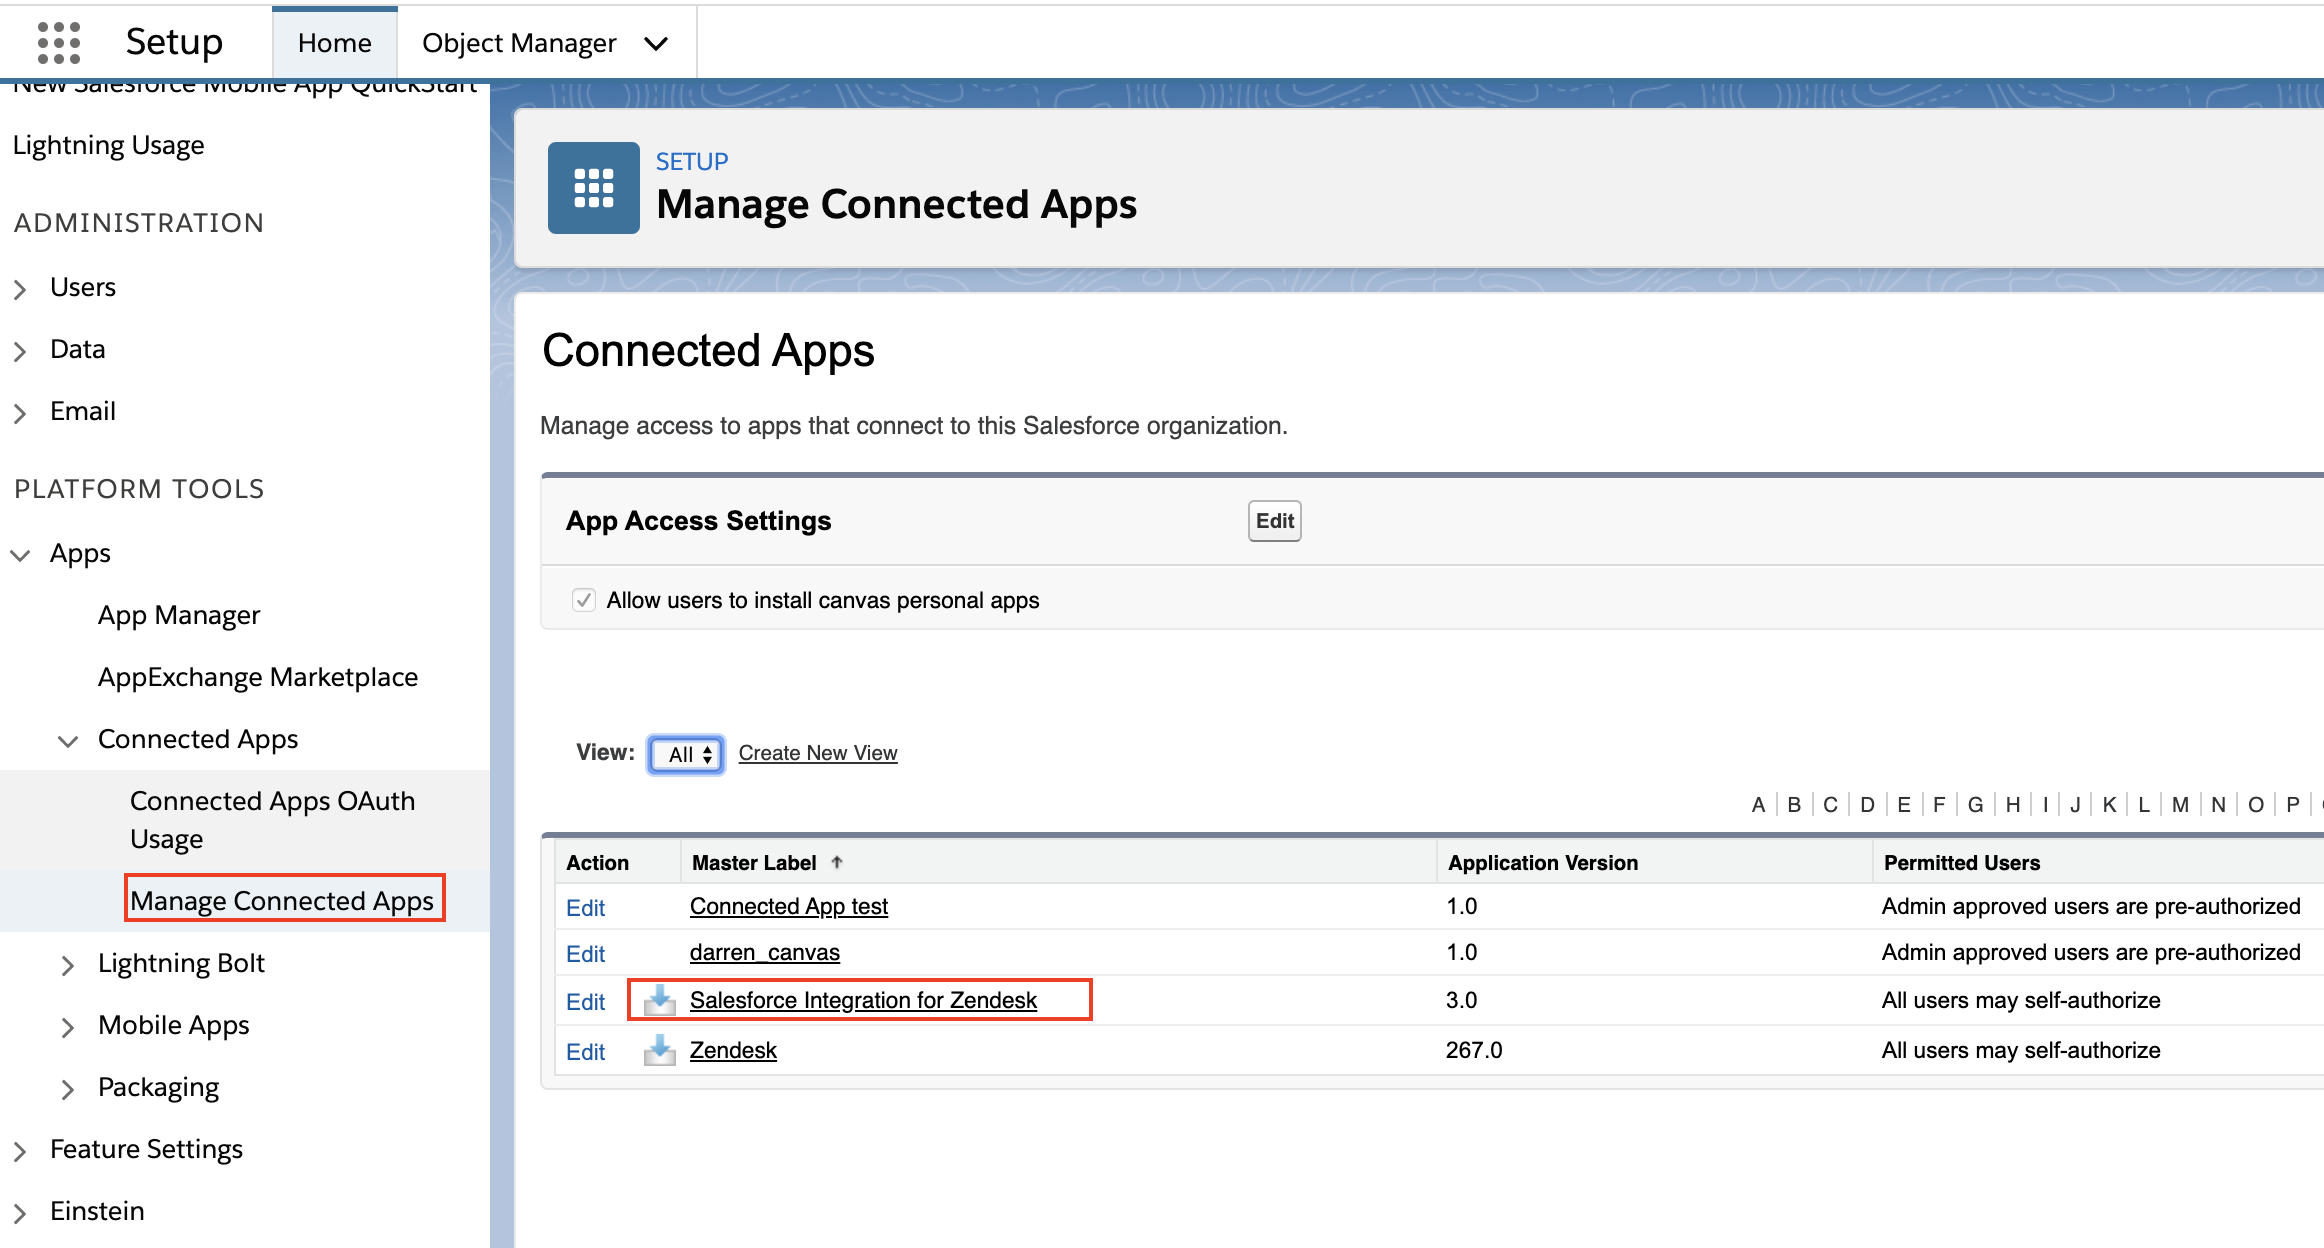
Task: Expand the Packaging section
Action: tap(68, 1088)
